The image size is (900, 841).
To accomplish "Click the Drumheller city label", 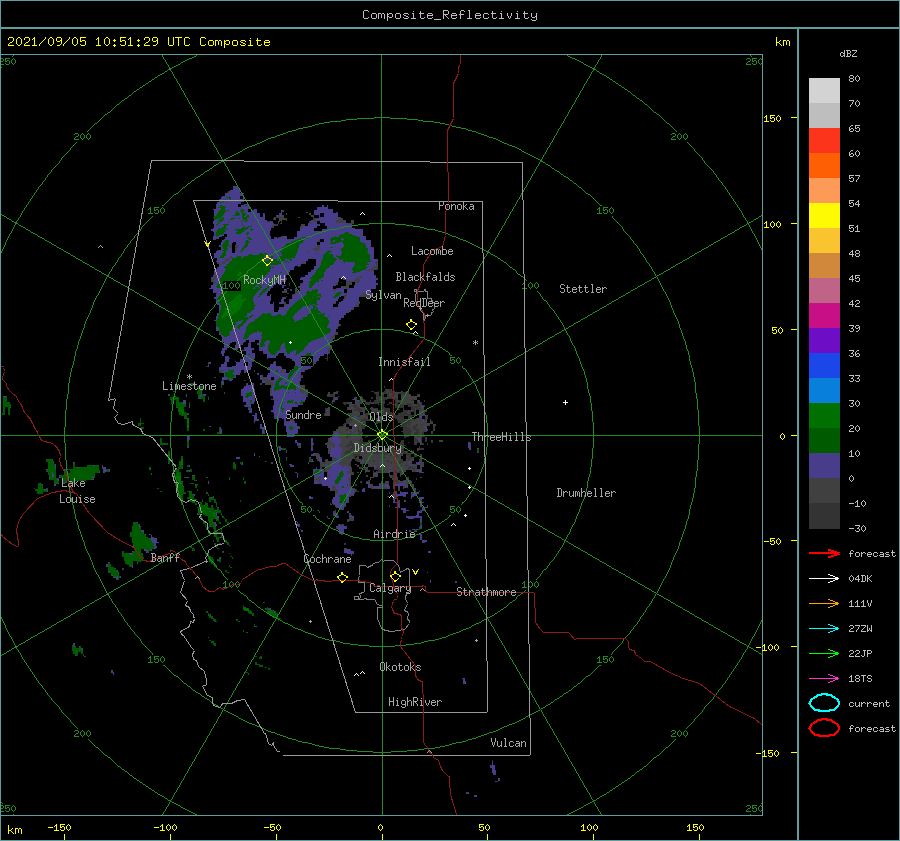I will point(586,493).
